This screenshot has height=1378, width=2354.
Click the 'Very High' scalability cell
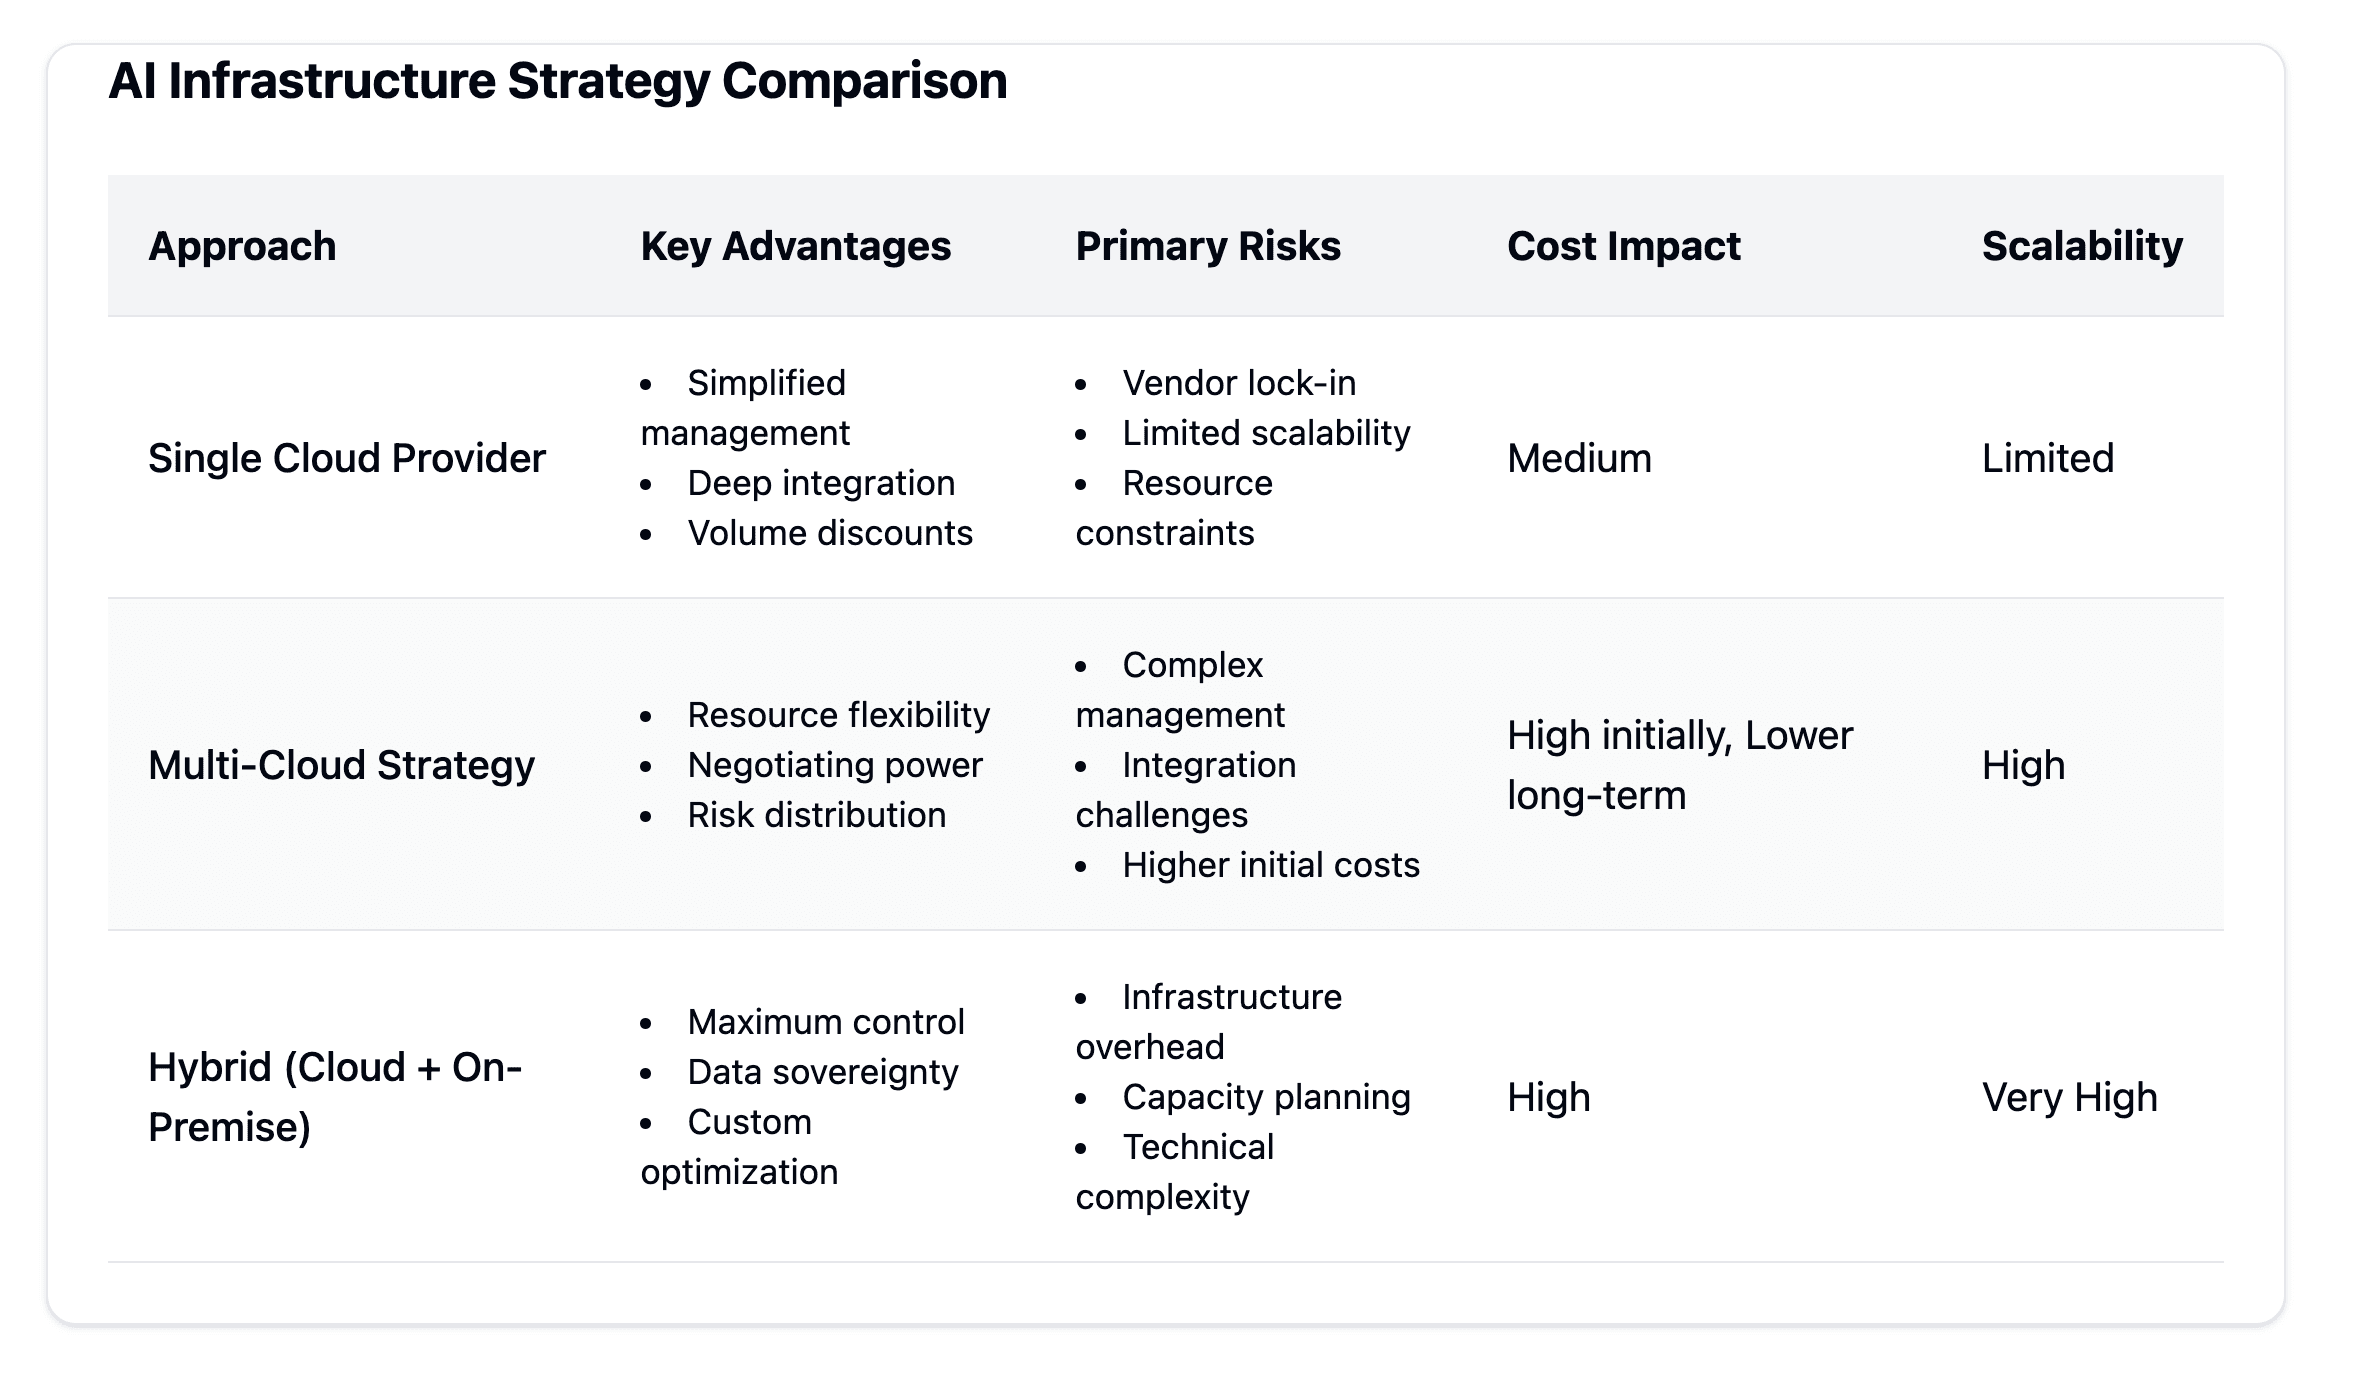pyautogui.click(x=2070, y=1097)
